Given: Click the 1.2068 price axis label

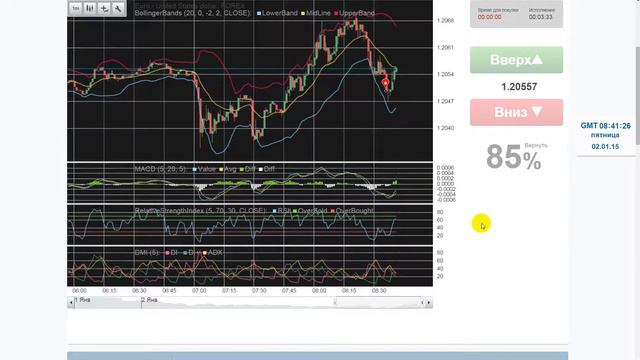Looking at the screenshot, I should [x=445, y=20].
